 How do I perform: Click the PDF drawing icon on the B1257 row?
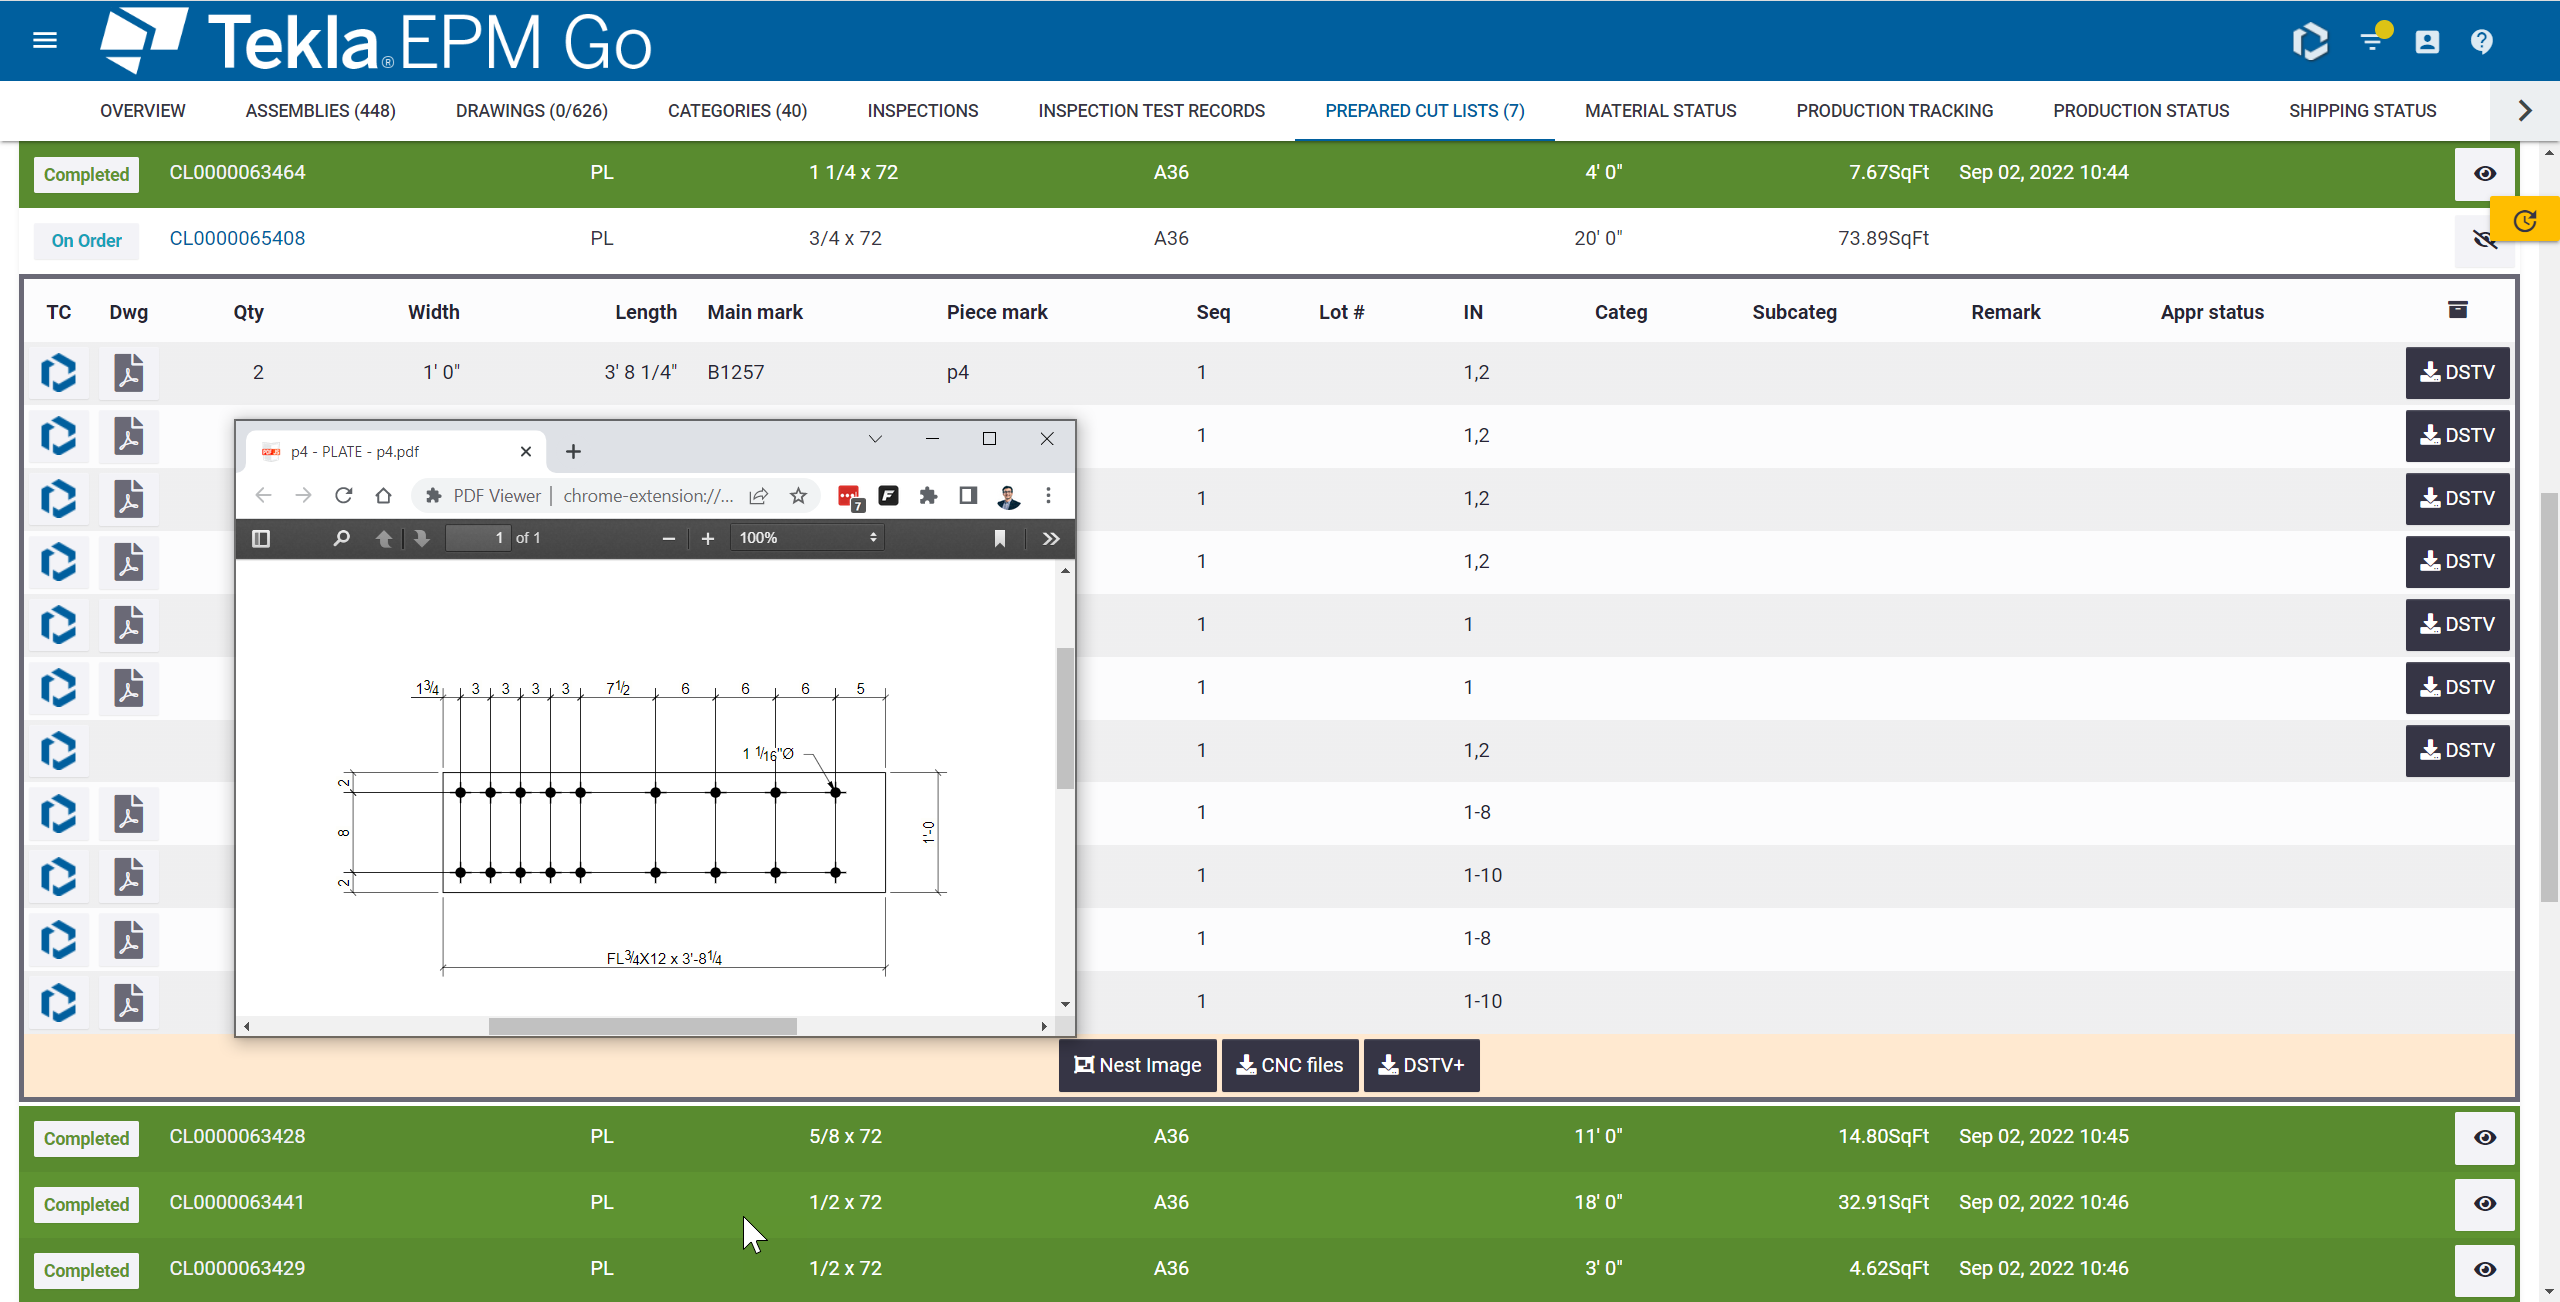128,372
